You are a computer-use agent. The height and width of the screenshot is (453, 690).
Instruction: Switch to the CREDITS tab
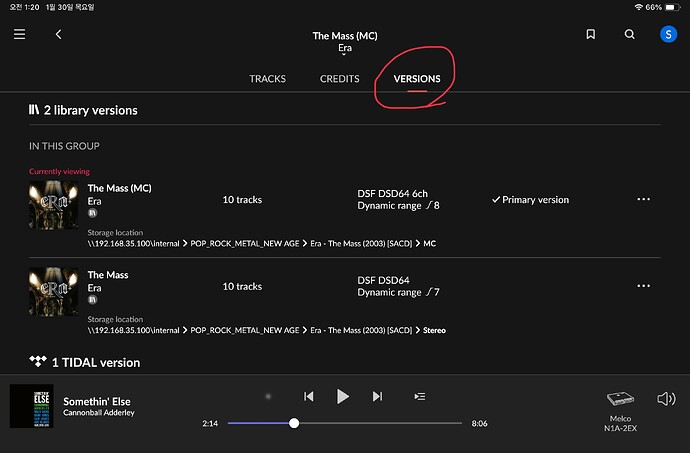340,79
